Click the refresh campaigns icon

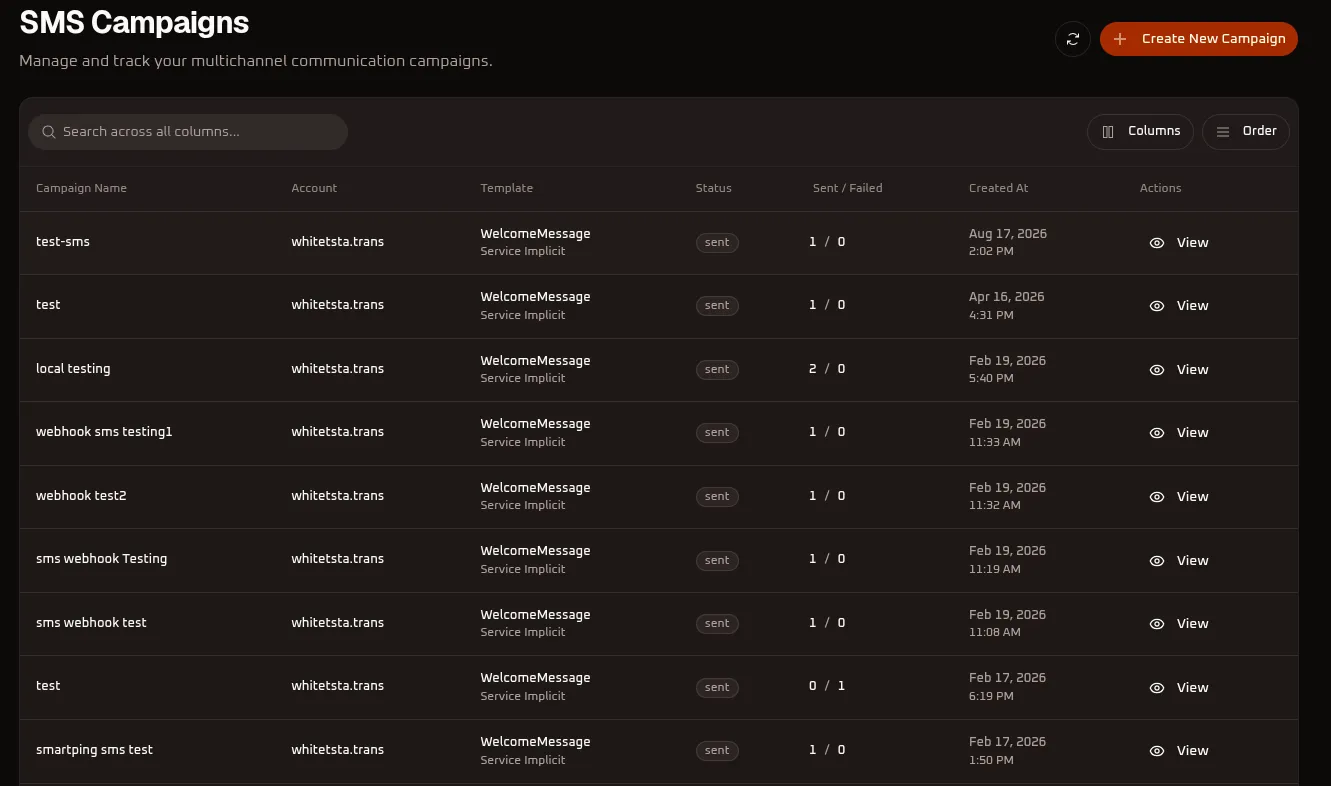[1073, 39]
